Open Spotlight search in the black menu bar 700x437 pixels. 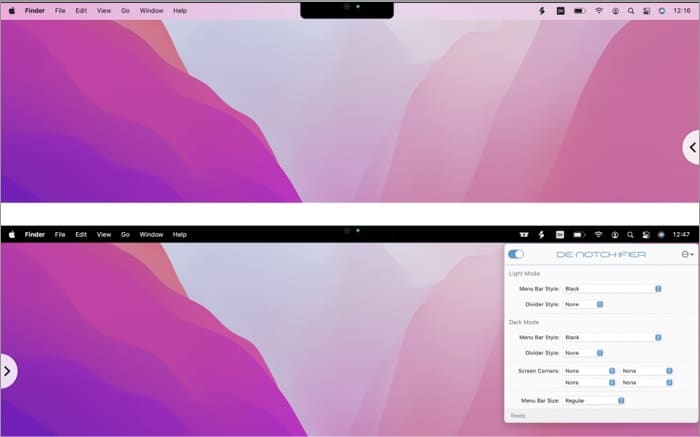pos(630,234)
